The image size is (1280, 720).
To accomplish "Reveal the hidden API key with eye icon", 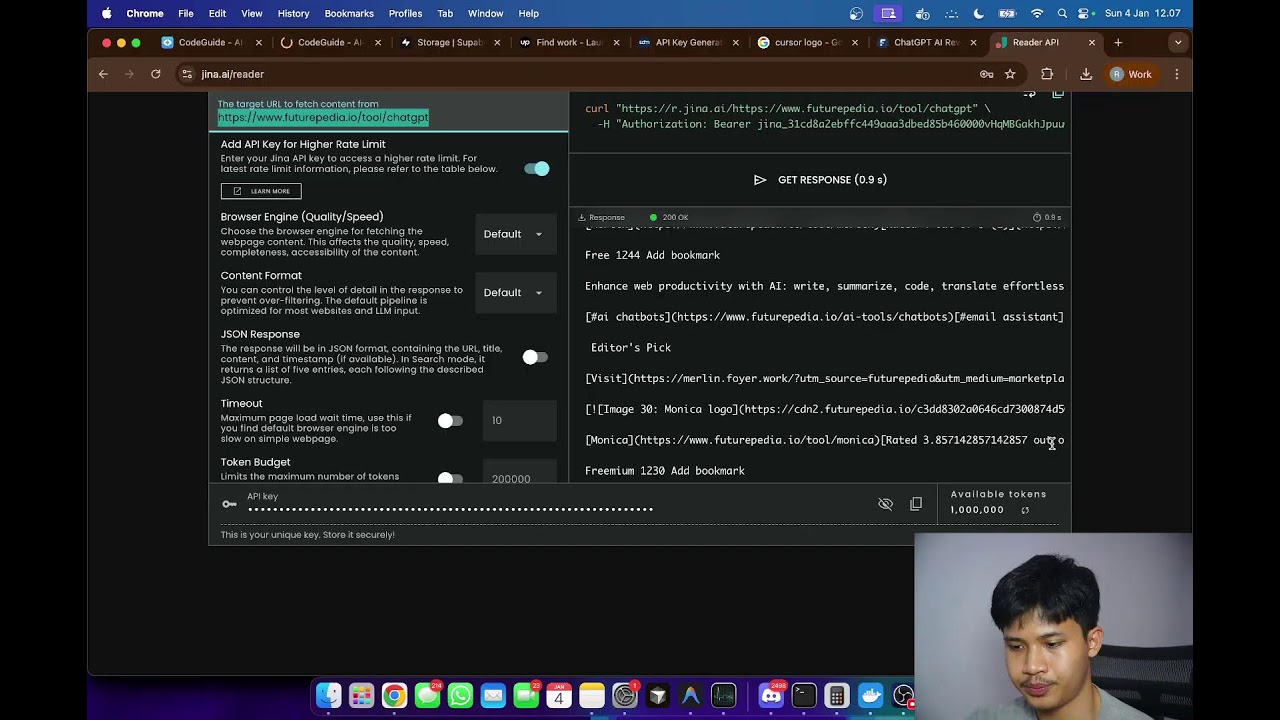I will pos(885,504).
